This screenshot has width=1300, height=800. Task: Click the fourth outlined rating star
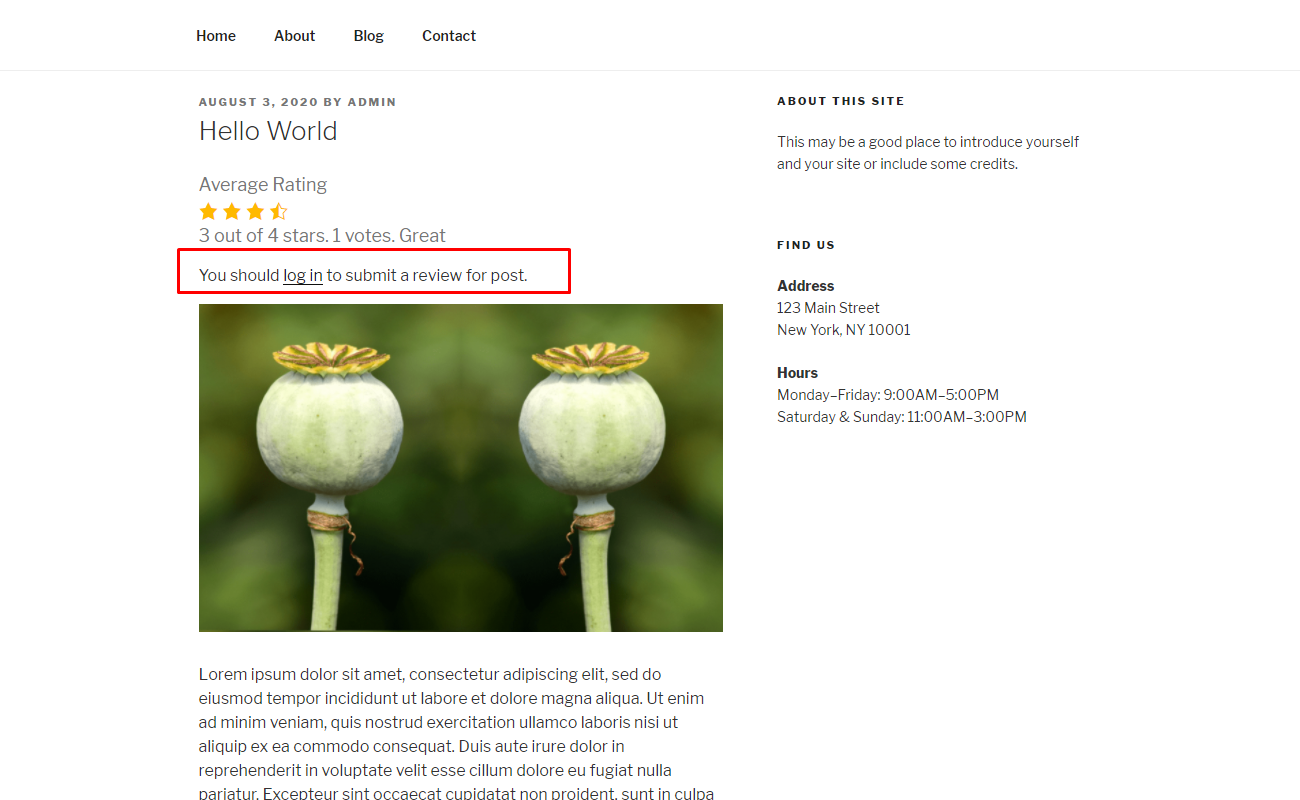[x=279, y=211]
